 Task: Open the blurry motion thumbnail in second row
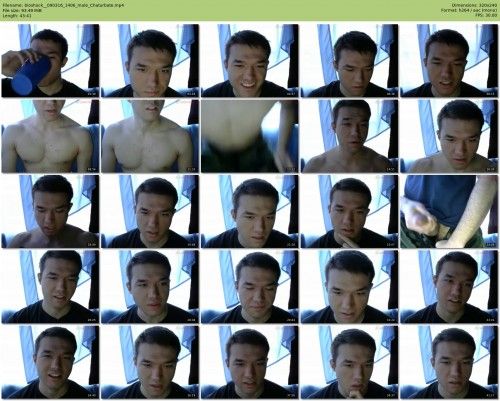click(250, 136)
